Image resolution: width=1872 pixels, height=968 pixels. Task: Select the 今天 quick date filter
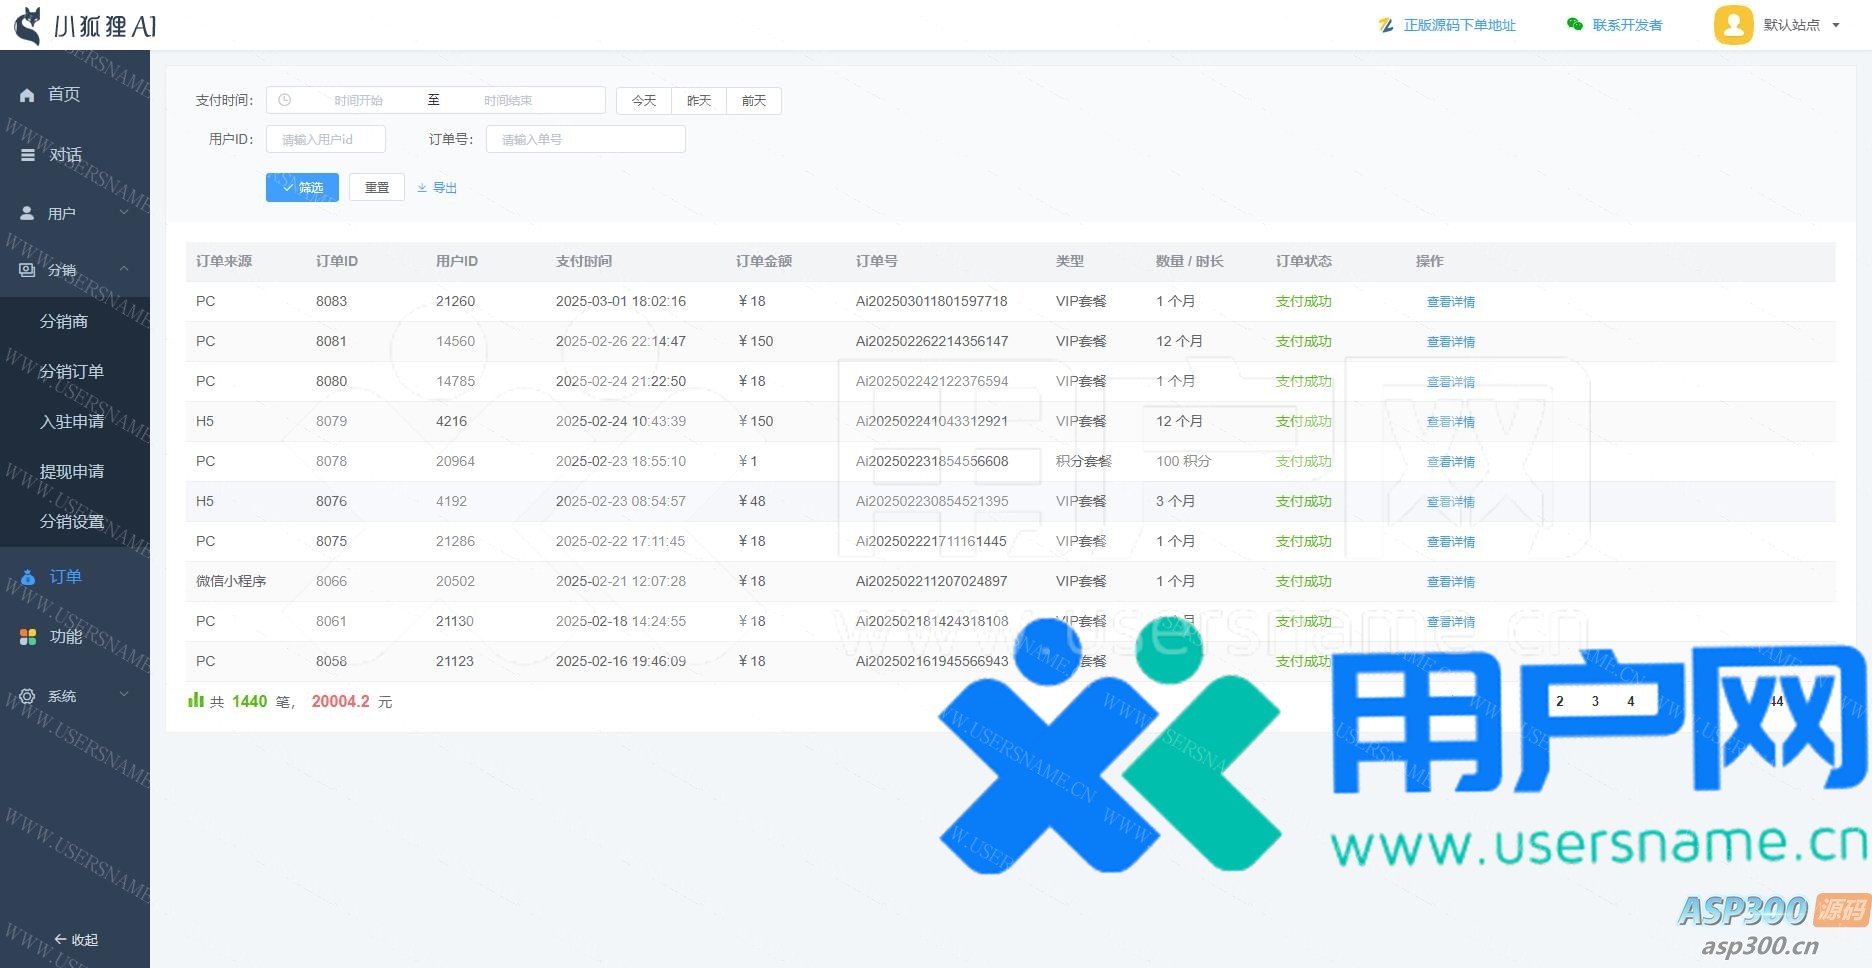[644, 101]
